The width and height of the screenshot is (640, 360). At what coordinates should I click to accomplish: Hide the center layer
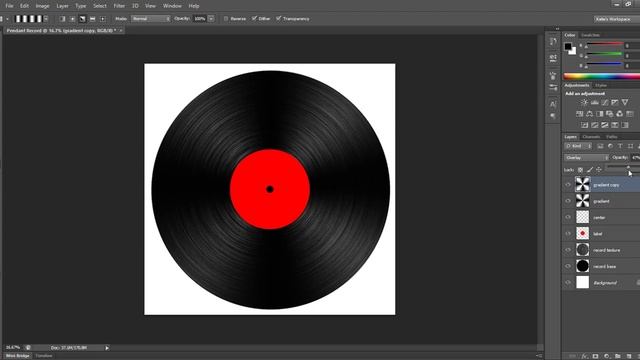[568, 217]
